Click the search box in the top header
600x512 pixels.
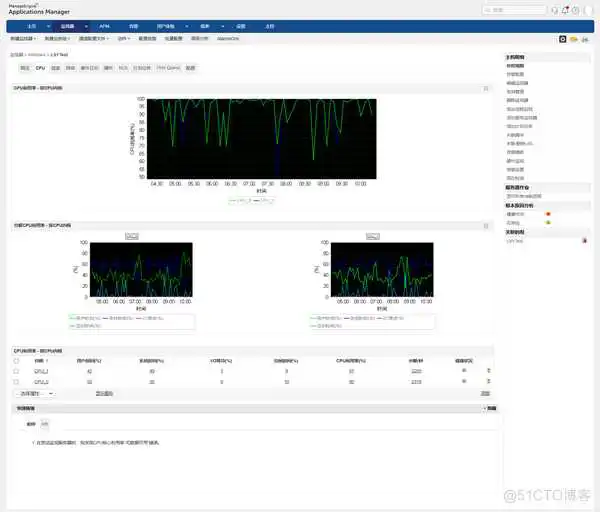click(x=514, y=10)
